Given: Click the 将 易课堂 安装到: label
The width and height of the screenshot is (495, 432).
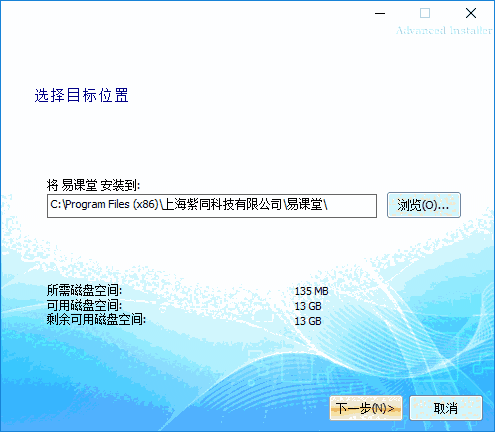Looking at the screenshot, I should coord(94,185).
